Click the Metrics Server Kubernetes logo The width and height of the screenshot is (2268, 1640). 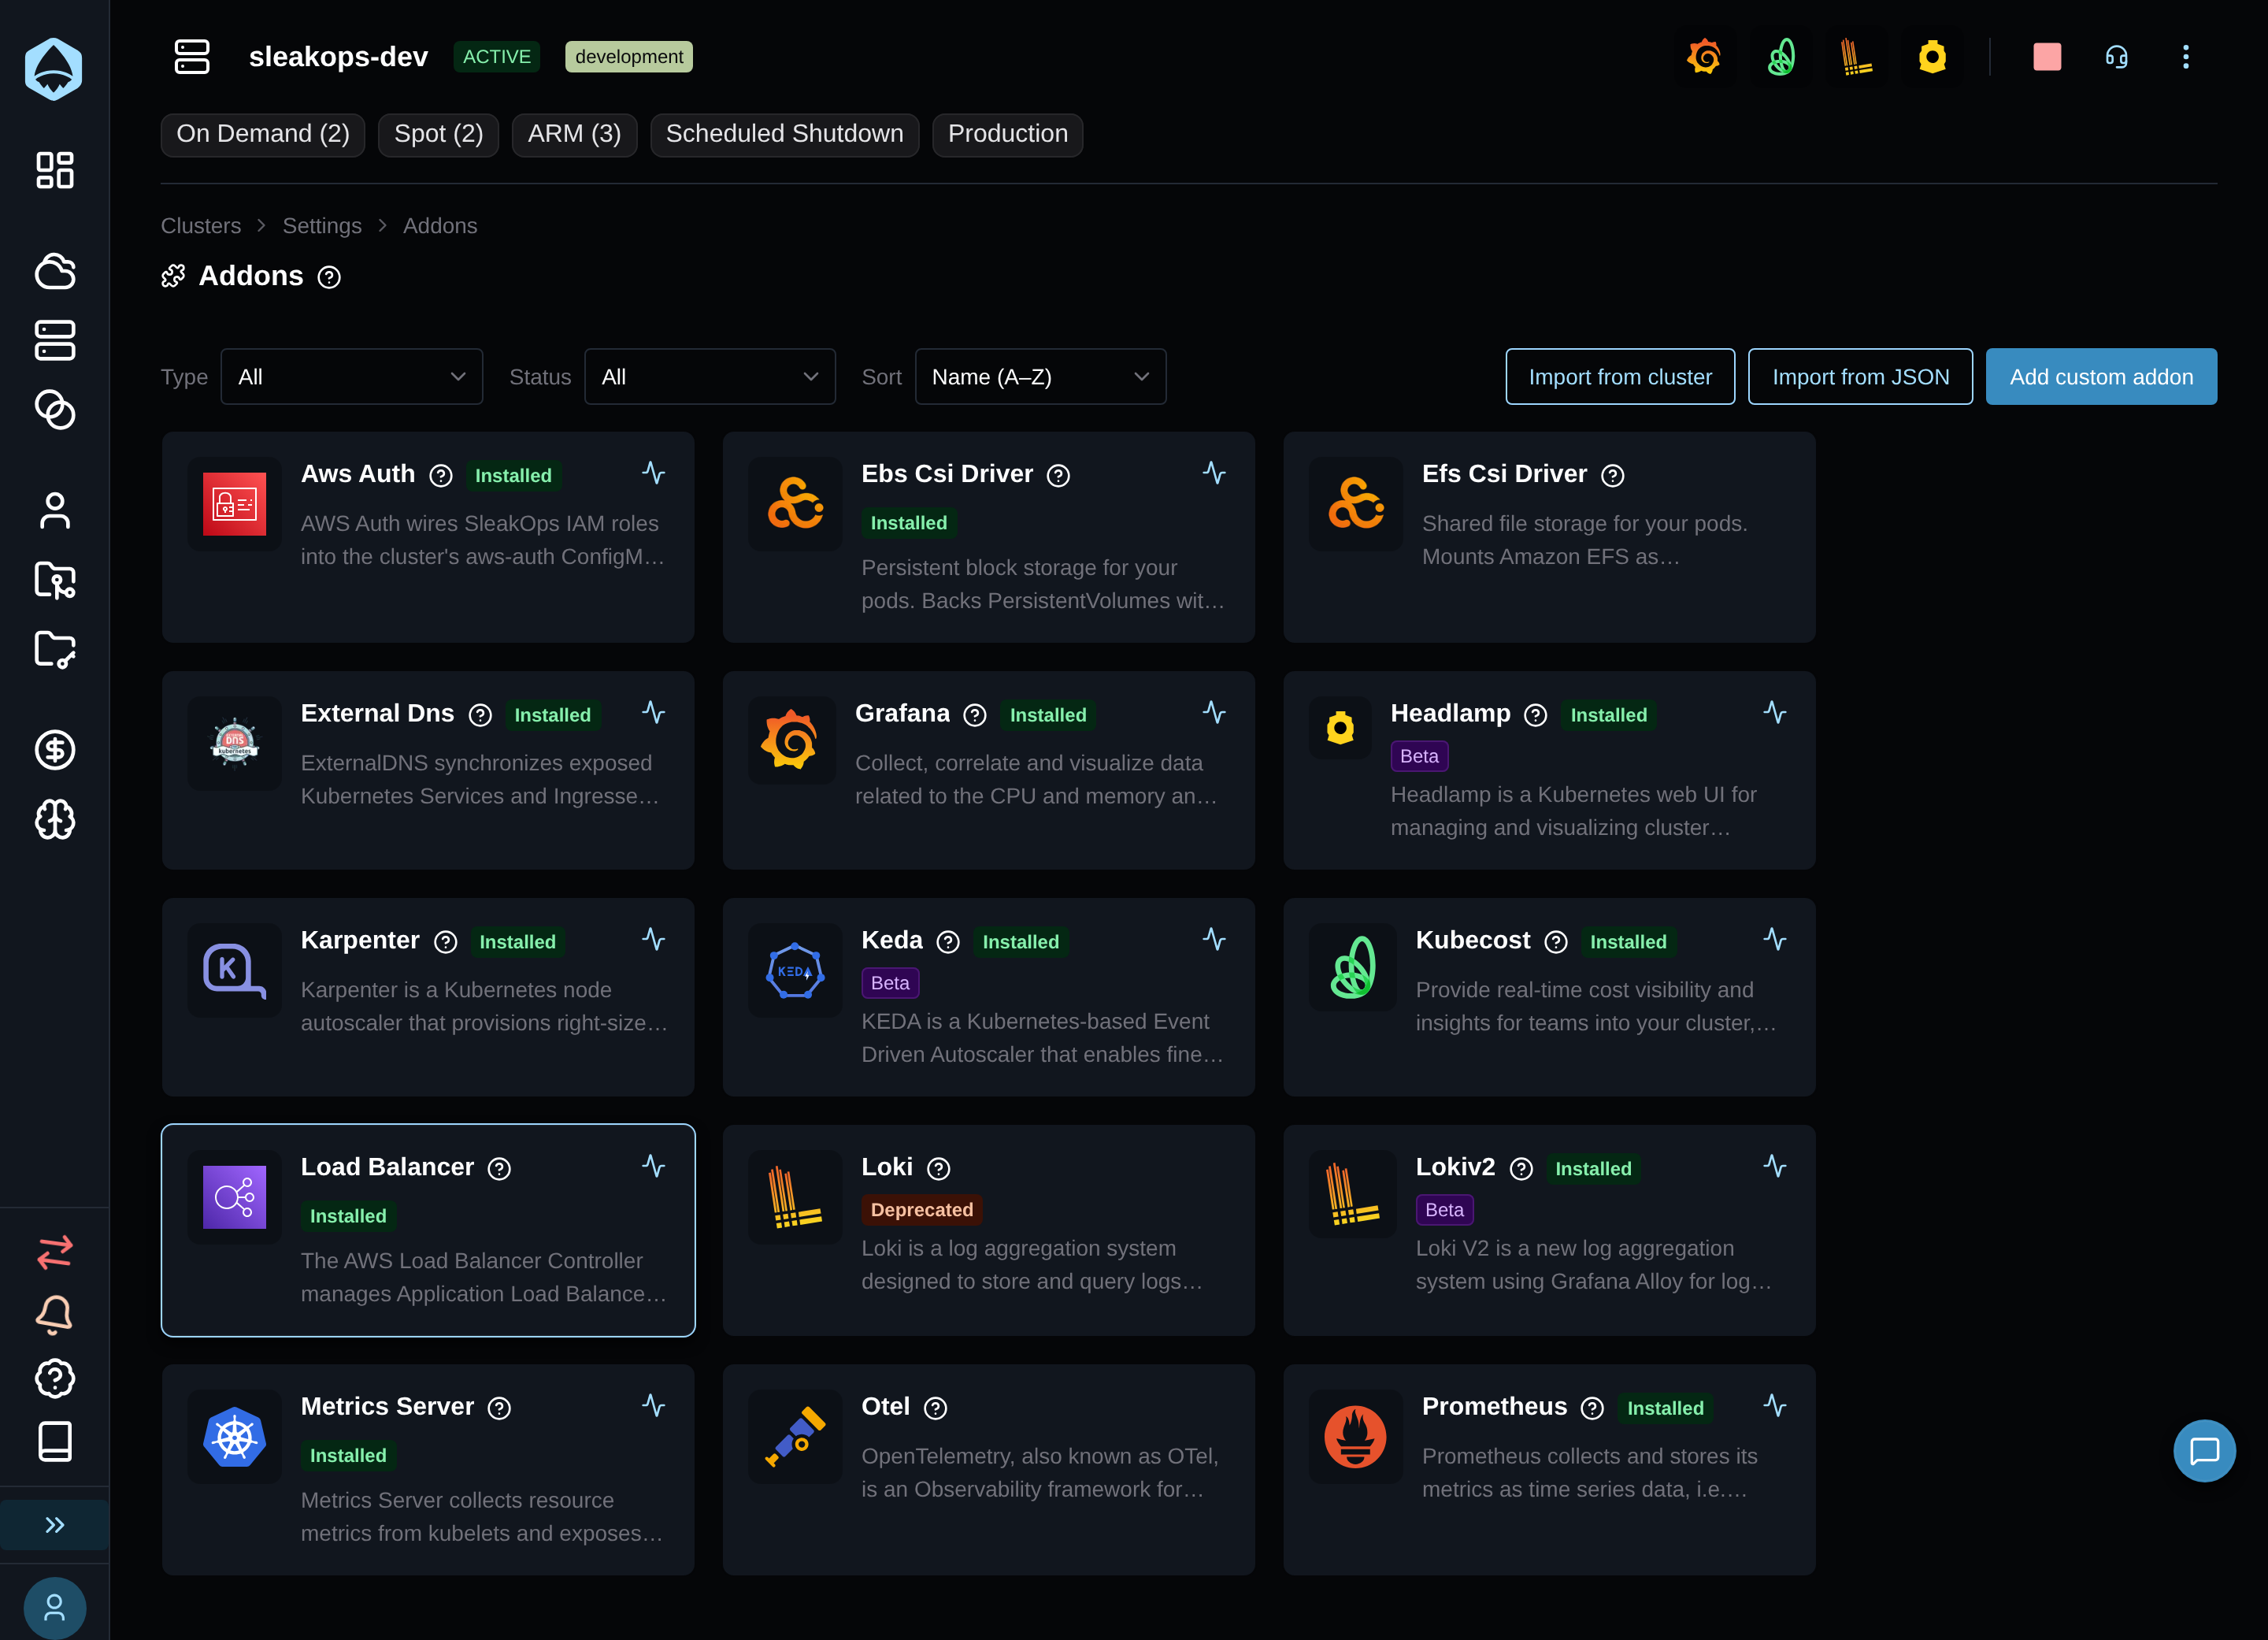coord(235,1436)
